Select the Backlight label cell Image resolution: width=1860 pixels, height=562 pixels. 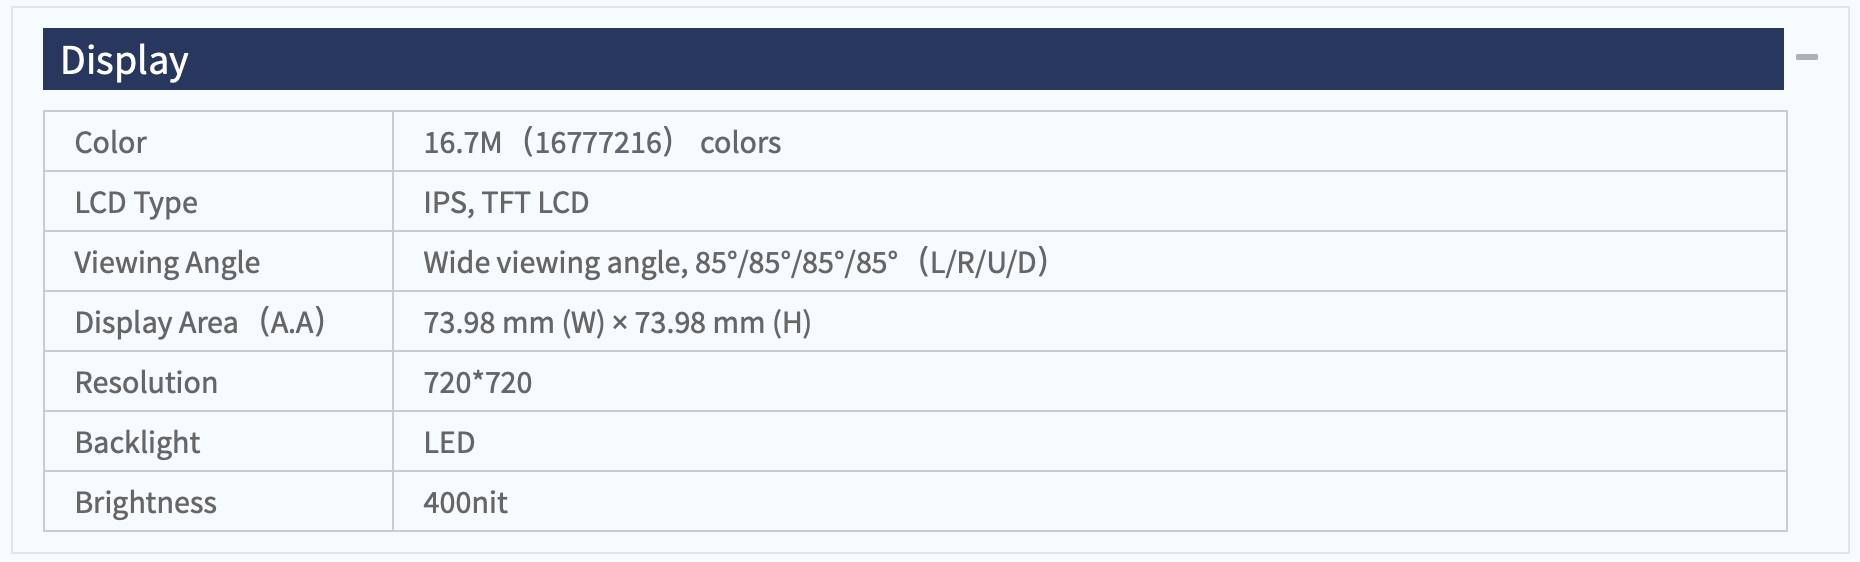pos(219,442)
